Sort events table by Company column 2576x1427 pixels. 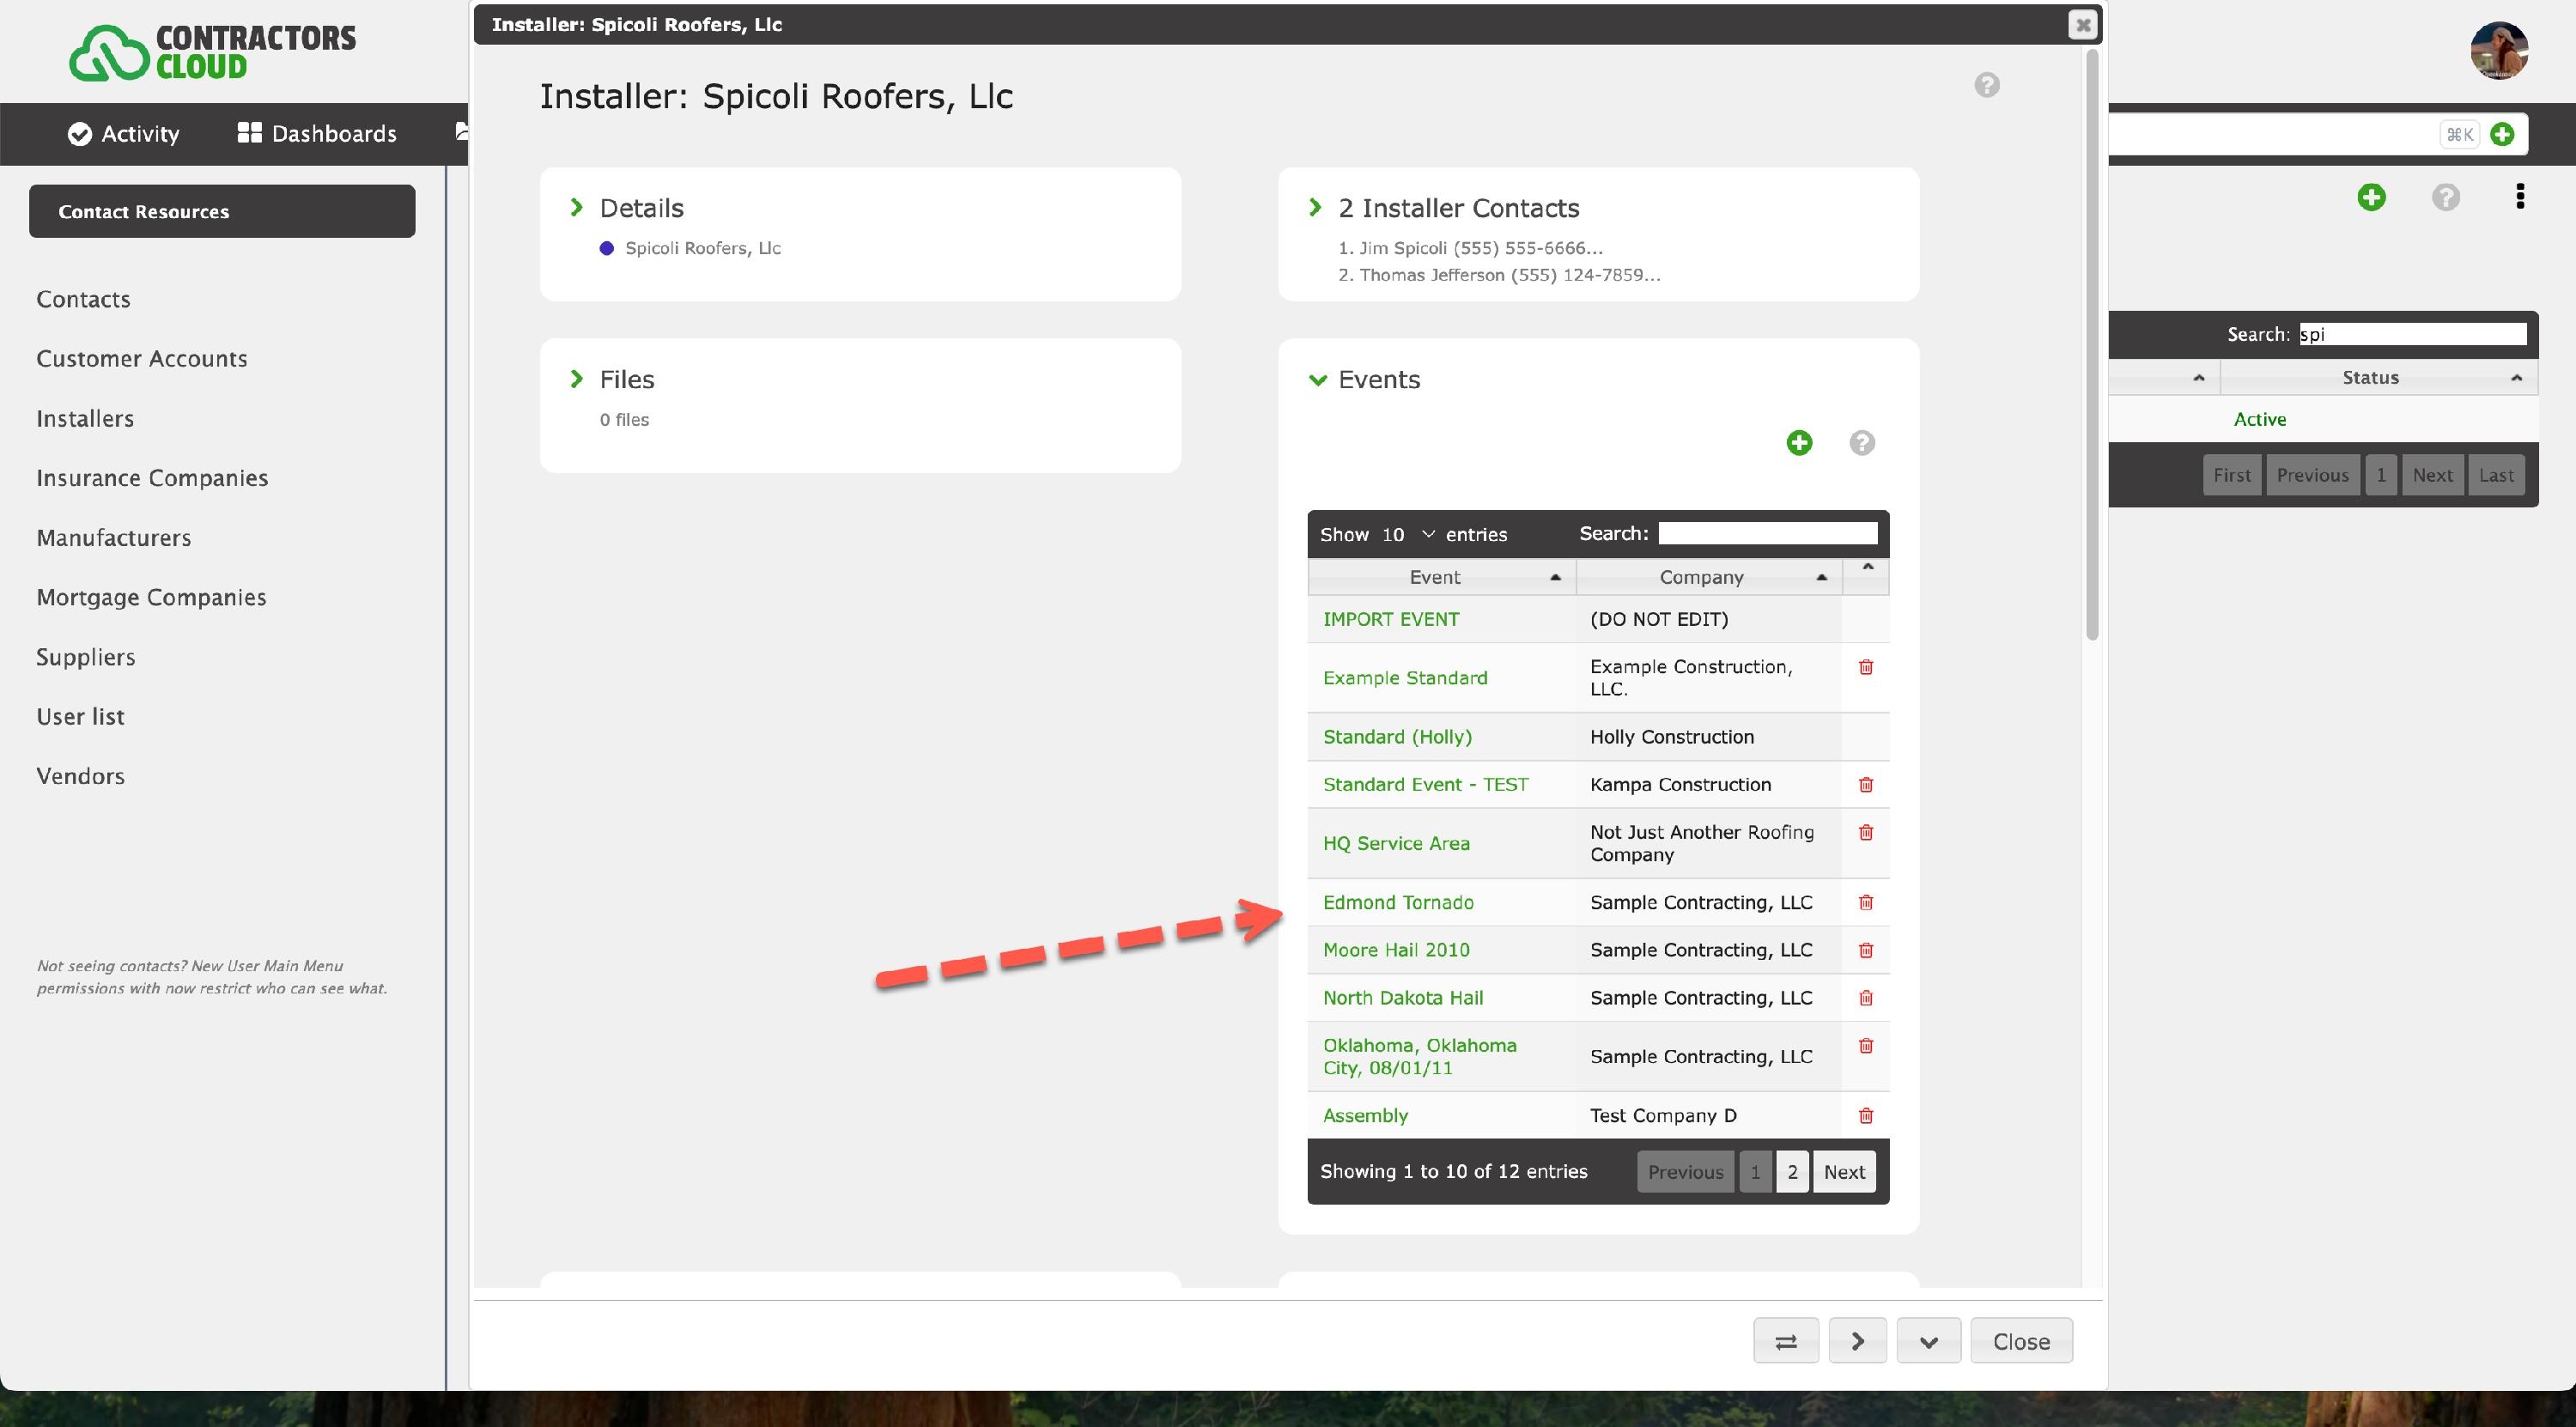1709,577
